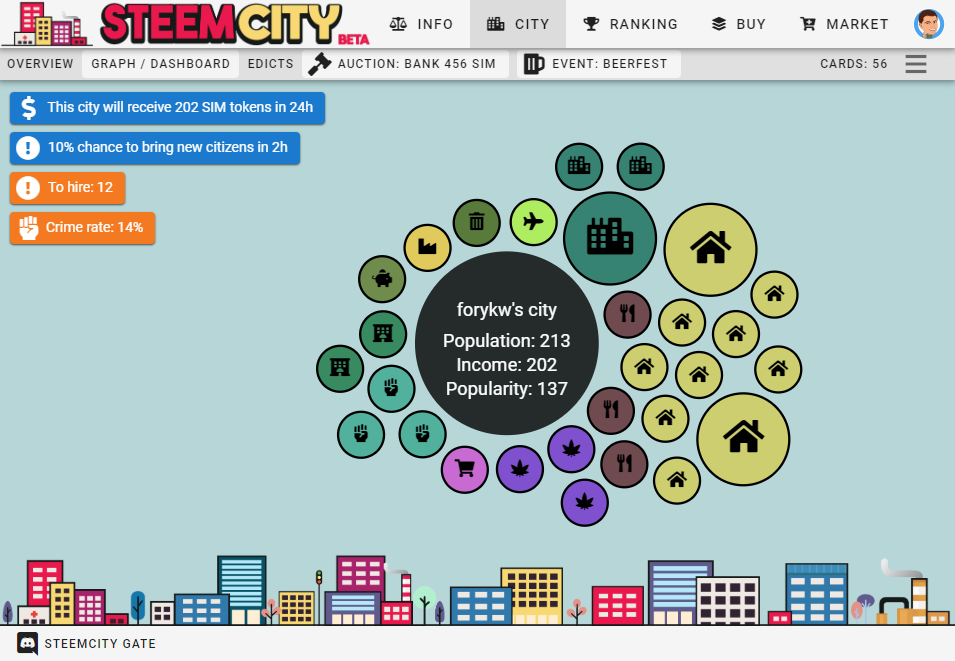Open the Auction: Bank 456 SIM button
955x661 pixels.
tap(405, 64)
